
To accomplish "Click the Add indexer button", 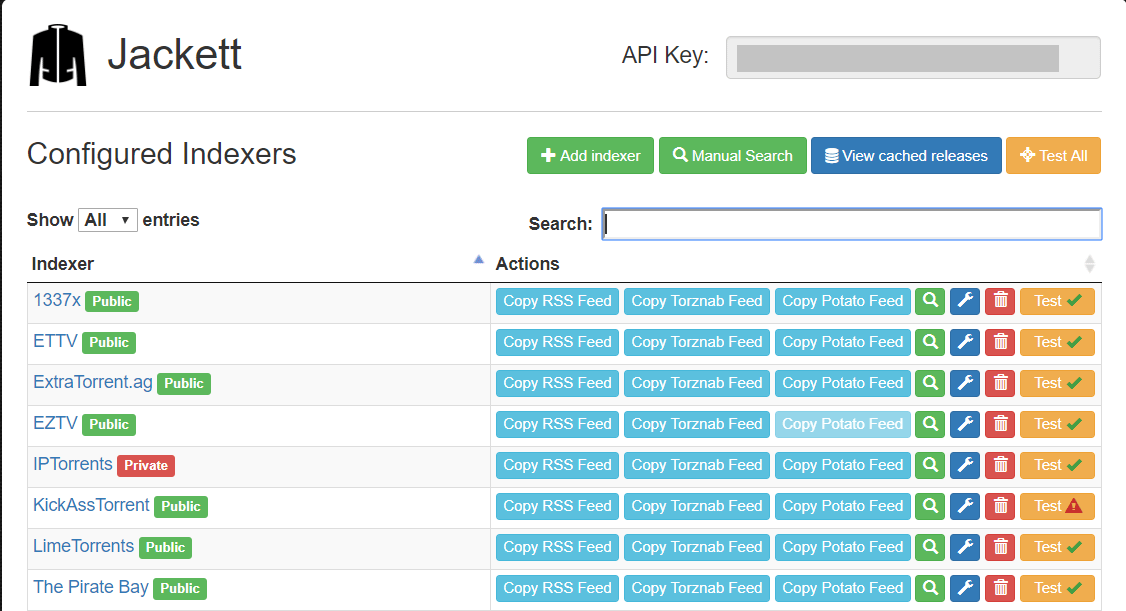I will point(590,155).
